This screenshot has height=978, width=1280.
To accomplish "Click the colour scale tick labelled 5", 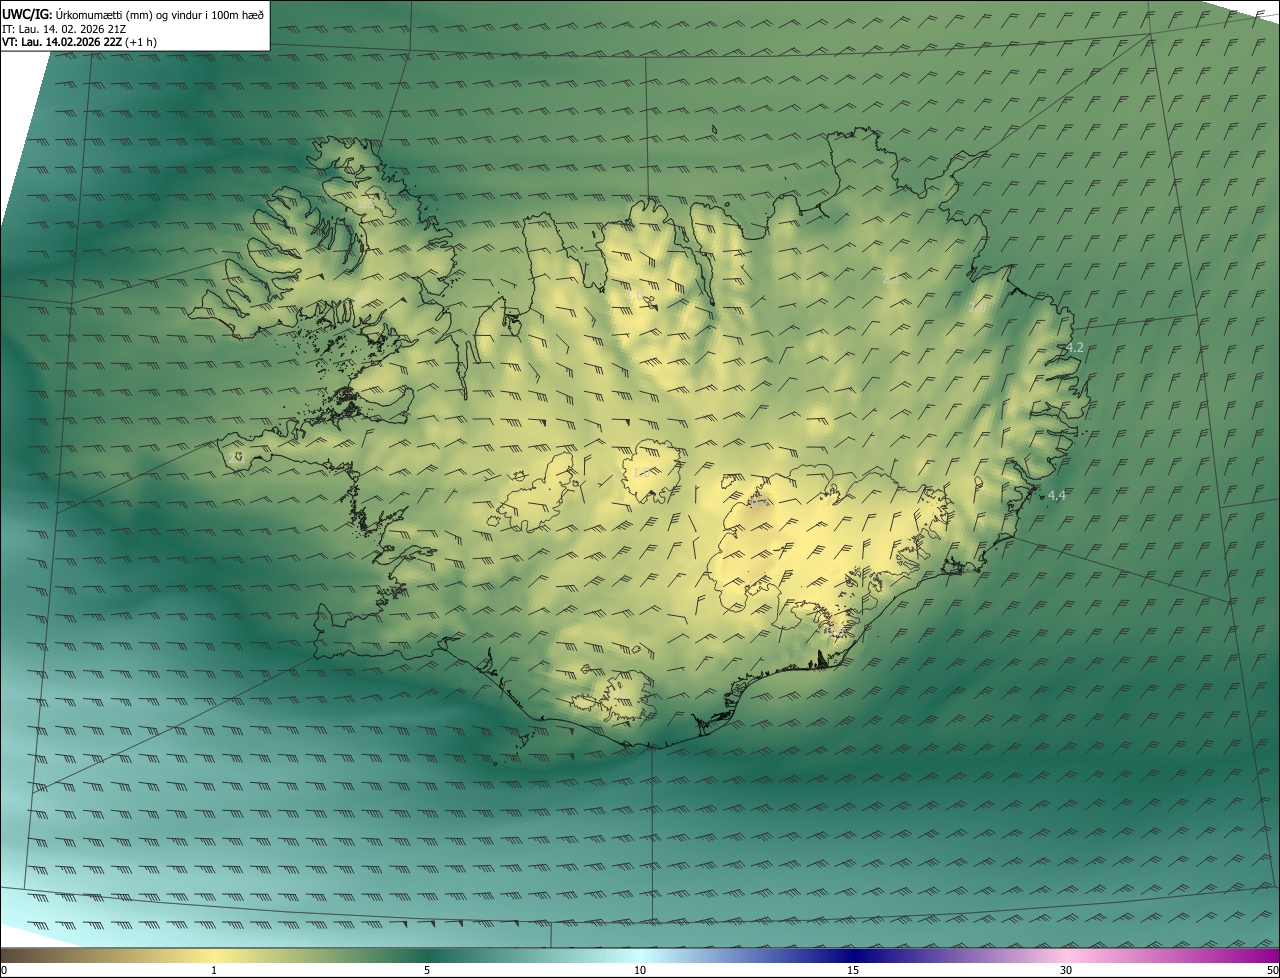I will click(427, 970).
